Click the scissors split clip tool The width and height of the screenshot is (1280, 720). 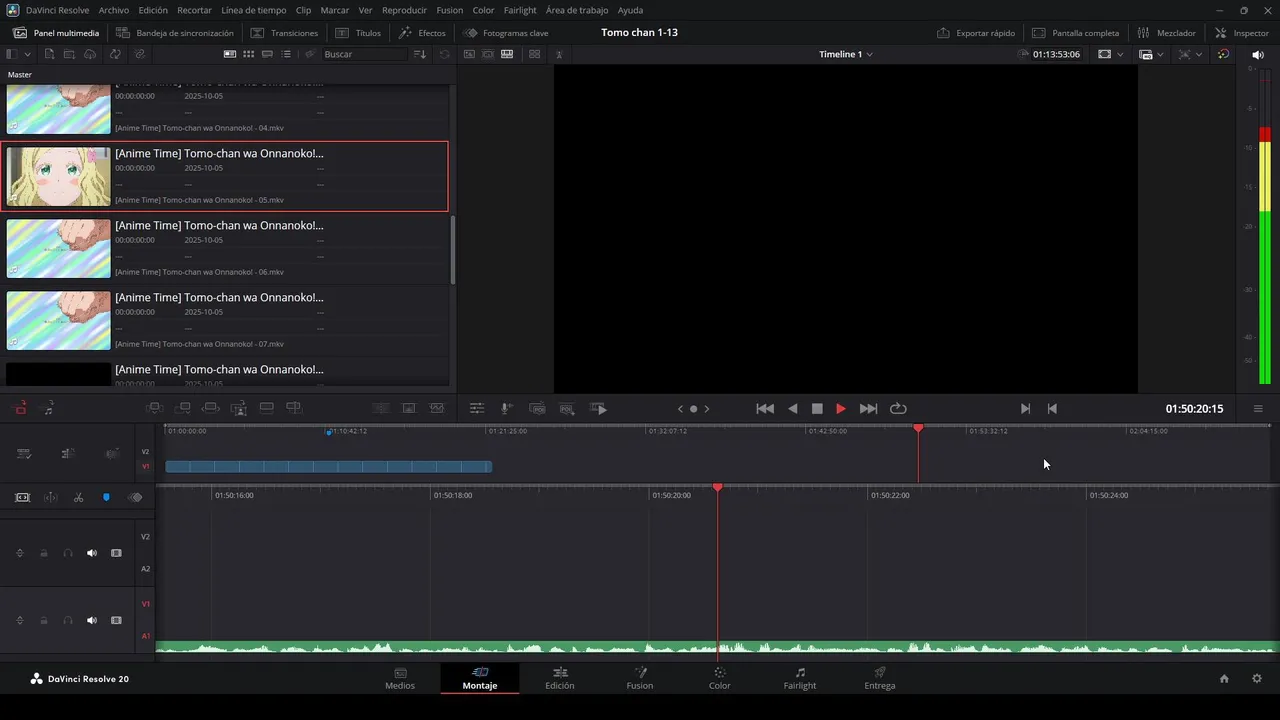78,497
